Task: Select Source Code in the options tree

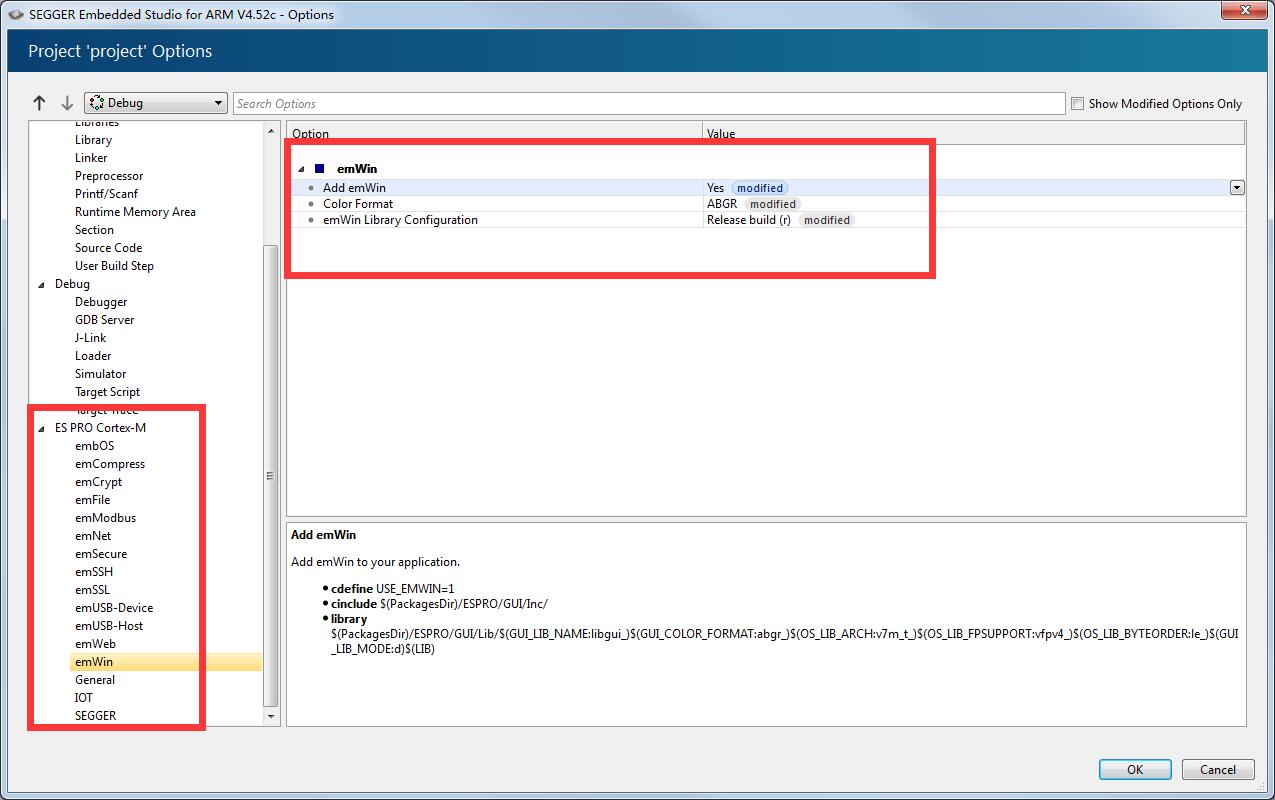Action: 108,248
